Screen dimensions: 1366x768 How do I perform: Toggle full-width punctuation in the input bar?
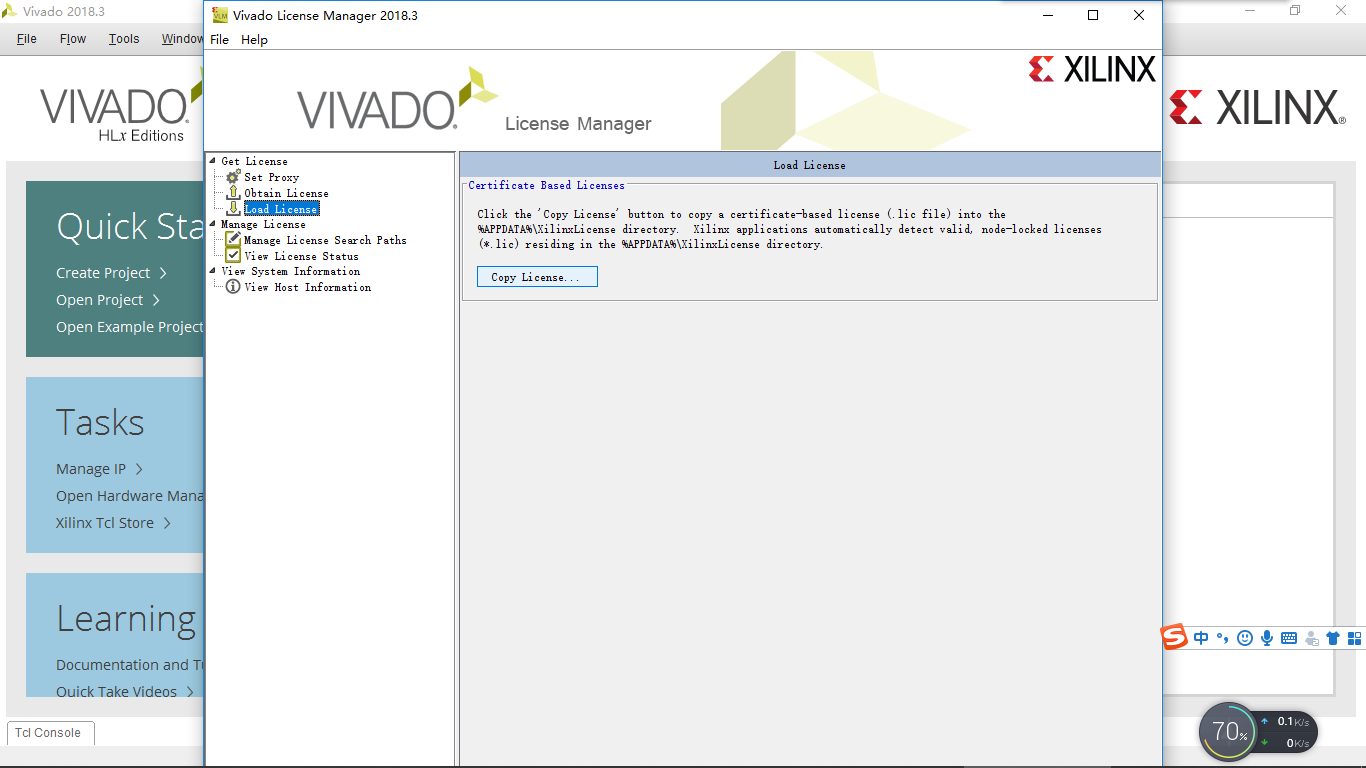pyautogui.click(x=1222, y=638)
